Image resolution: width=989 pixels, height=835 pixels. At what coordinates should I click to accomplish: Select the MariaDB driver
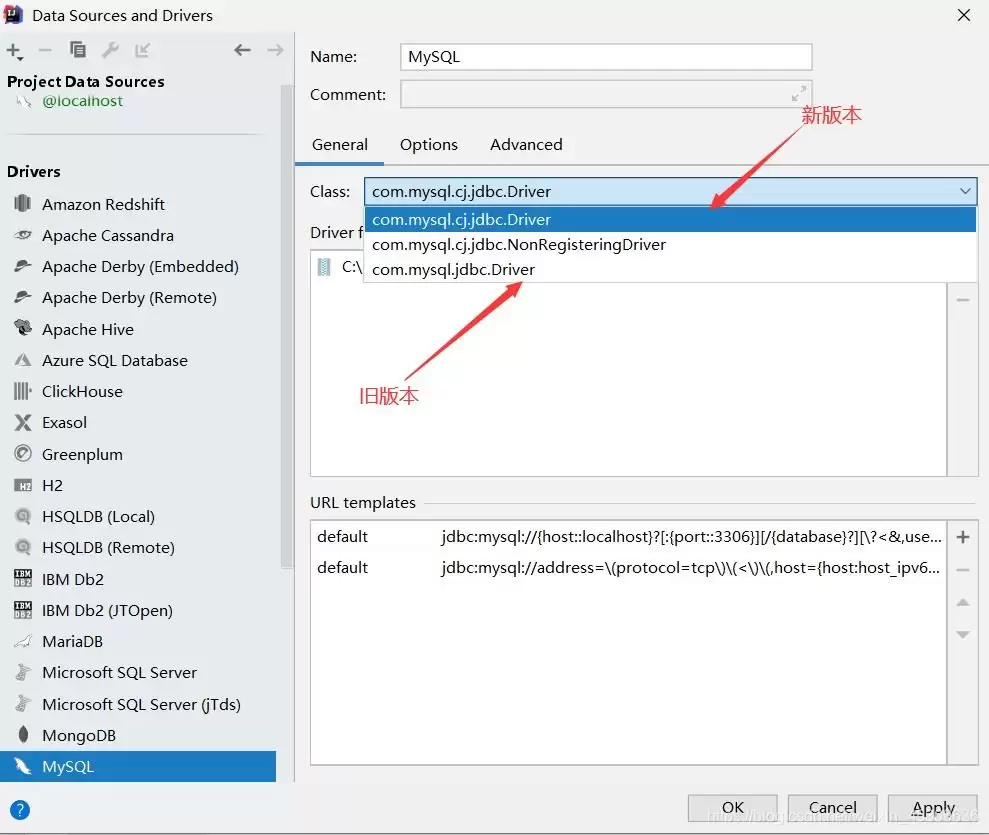pyautogui.click(x=138, y=641)
